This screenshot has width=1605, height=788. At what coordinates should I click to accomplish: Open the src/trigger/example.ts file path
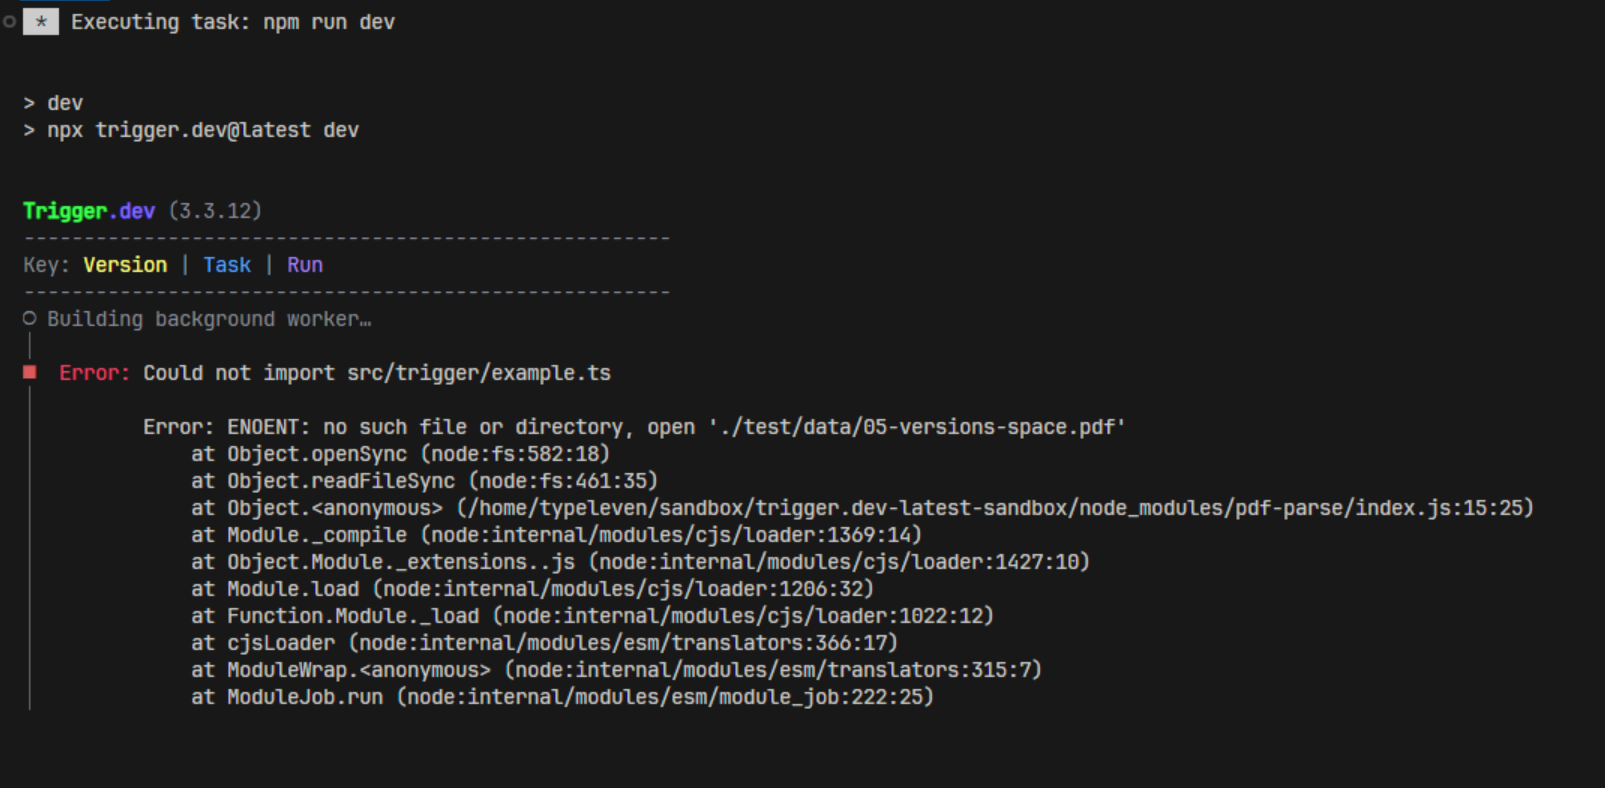(x=479, y=373)
